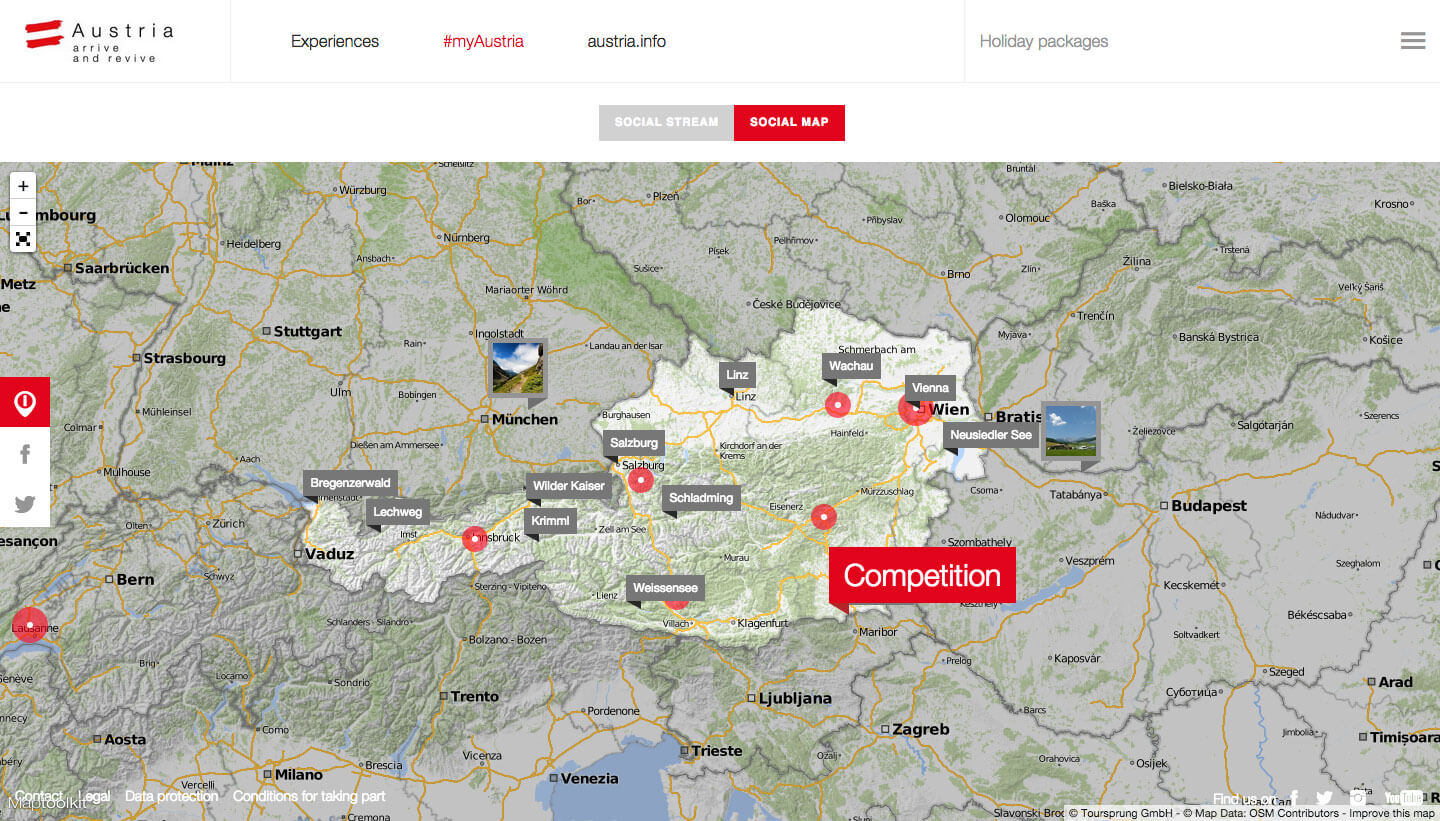Zoom in on the map
Image resolution: width=1440 pixels, height=821 pixels.
point(23,186)
